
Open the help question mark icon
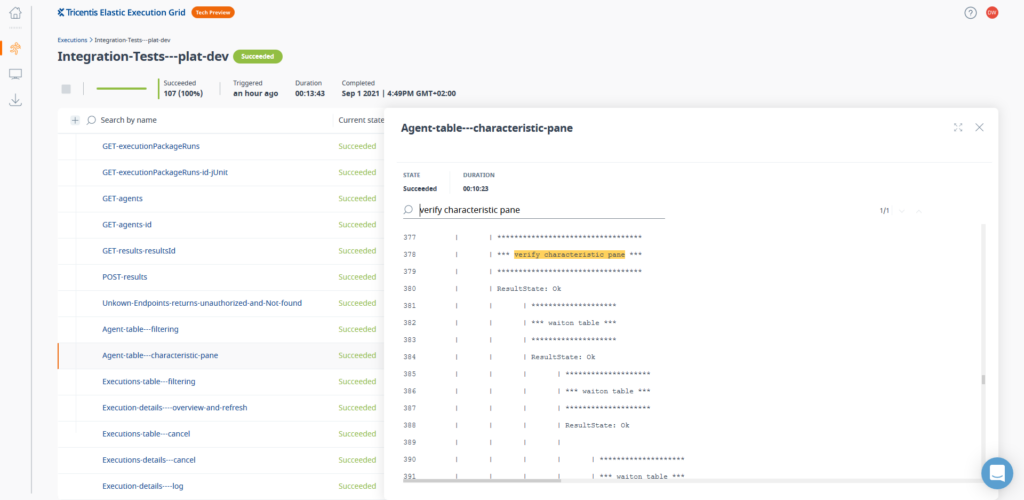970,12
